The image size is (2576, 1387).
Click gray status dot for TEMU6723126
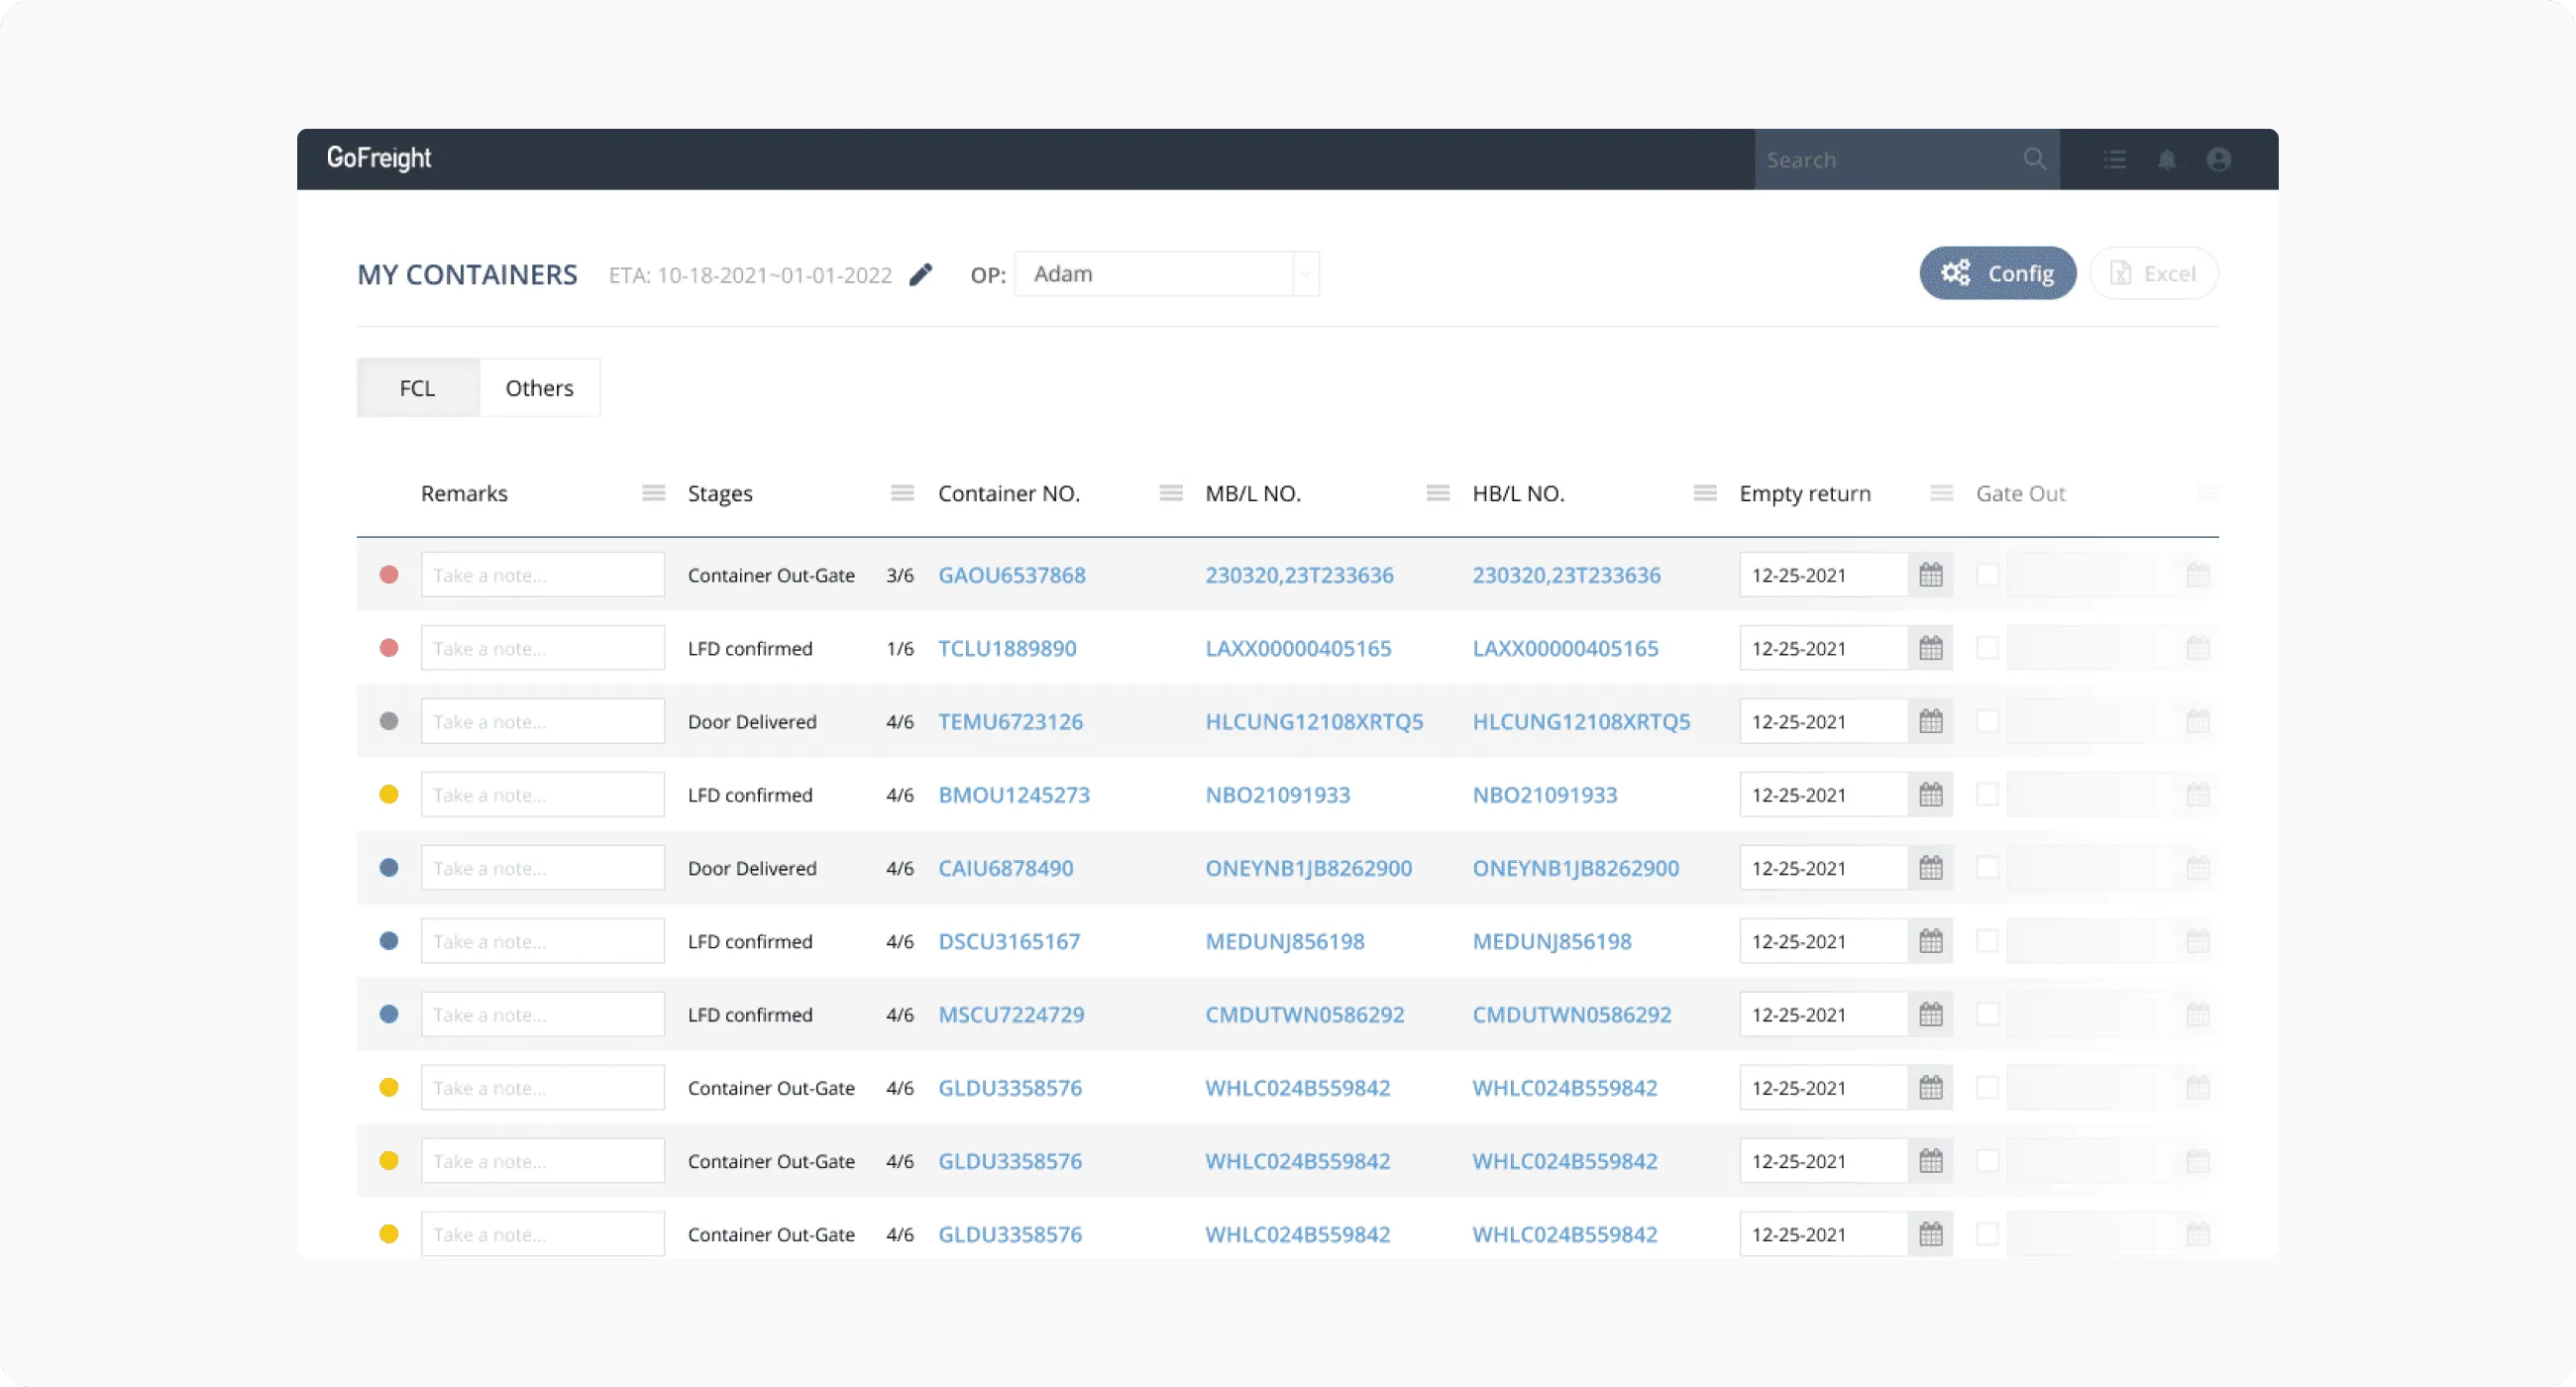tap(389, 721)
